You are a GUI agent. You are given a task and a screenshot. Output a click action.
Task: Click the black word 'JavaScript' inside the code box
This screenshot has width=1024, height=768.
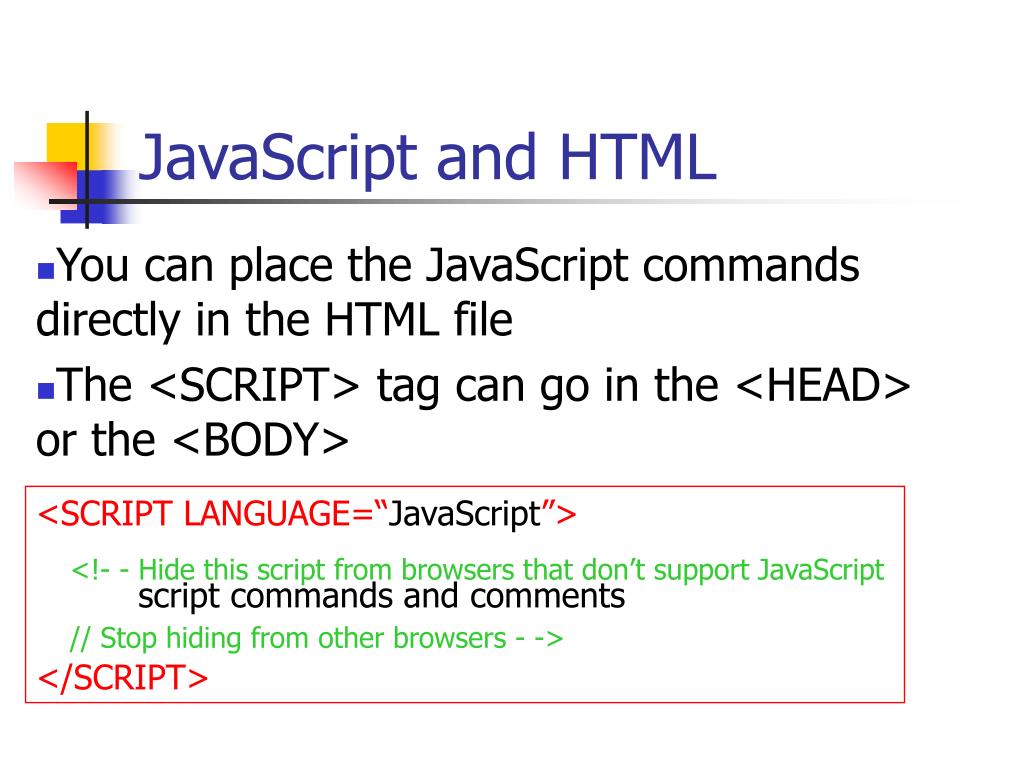point(465,514)
